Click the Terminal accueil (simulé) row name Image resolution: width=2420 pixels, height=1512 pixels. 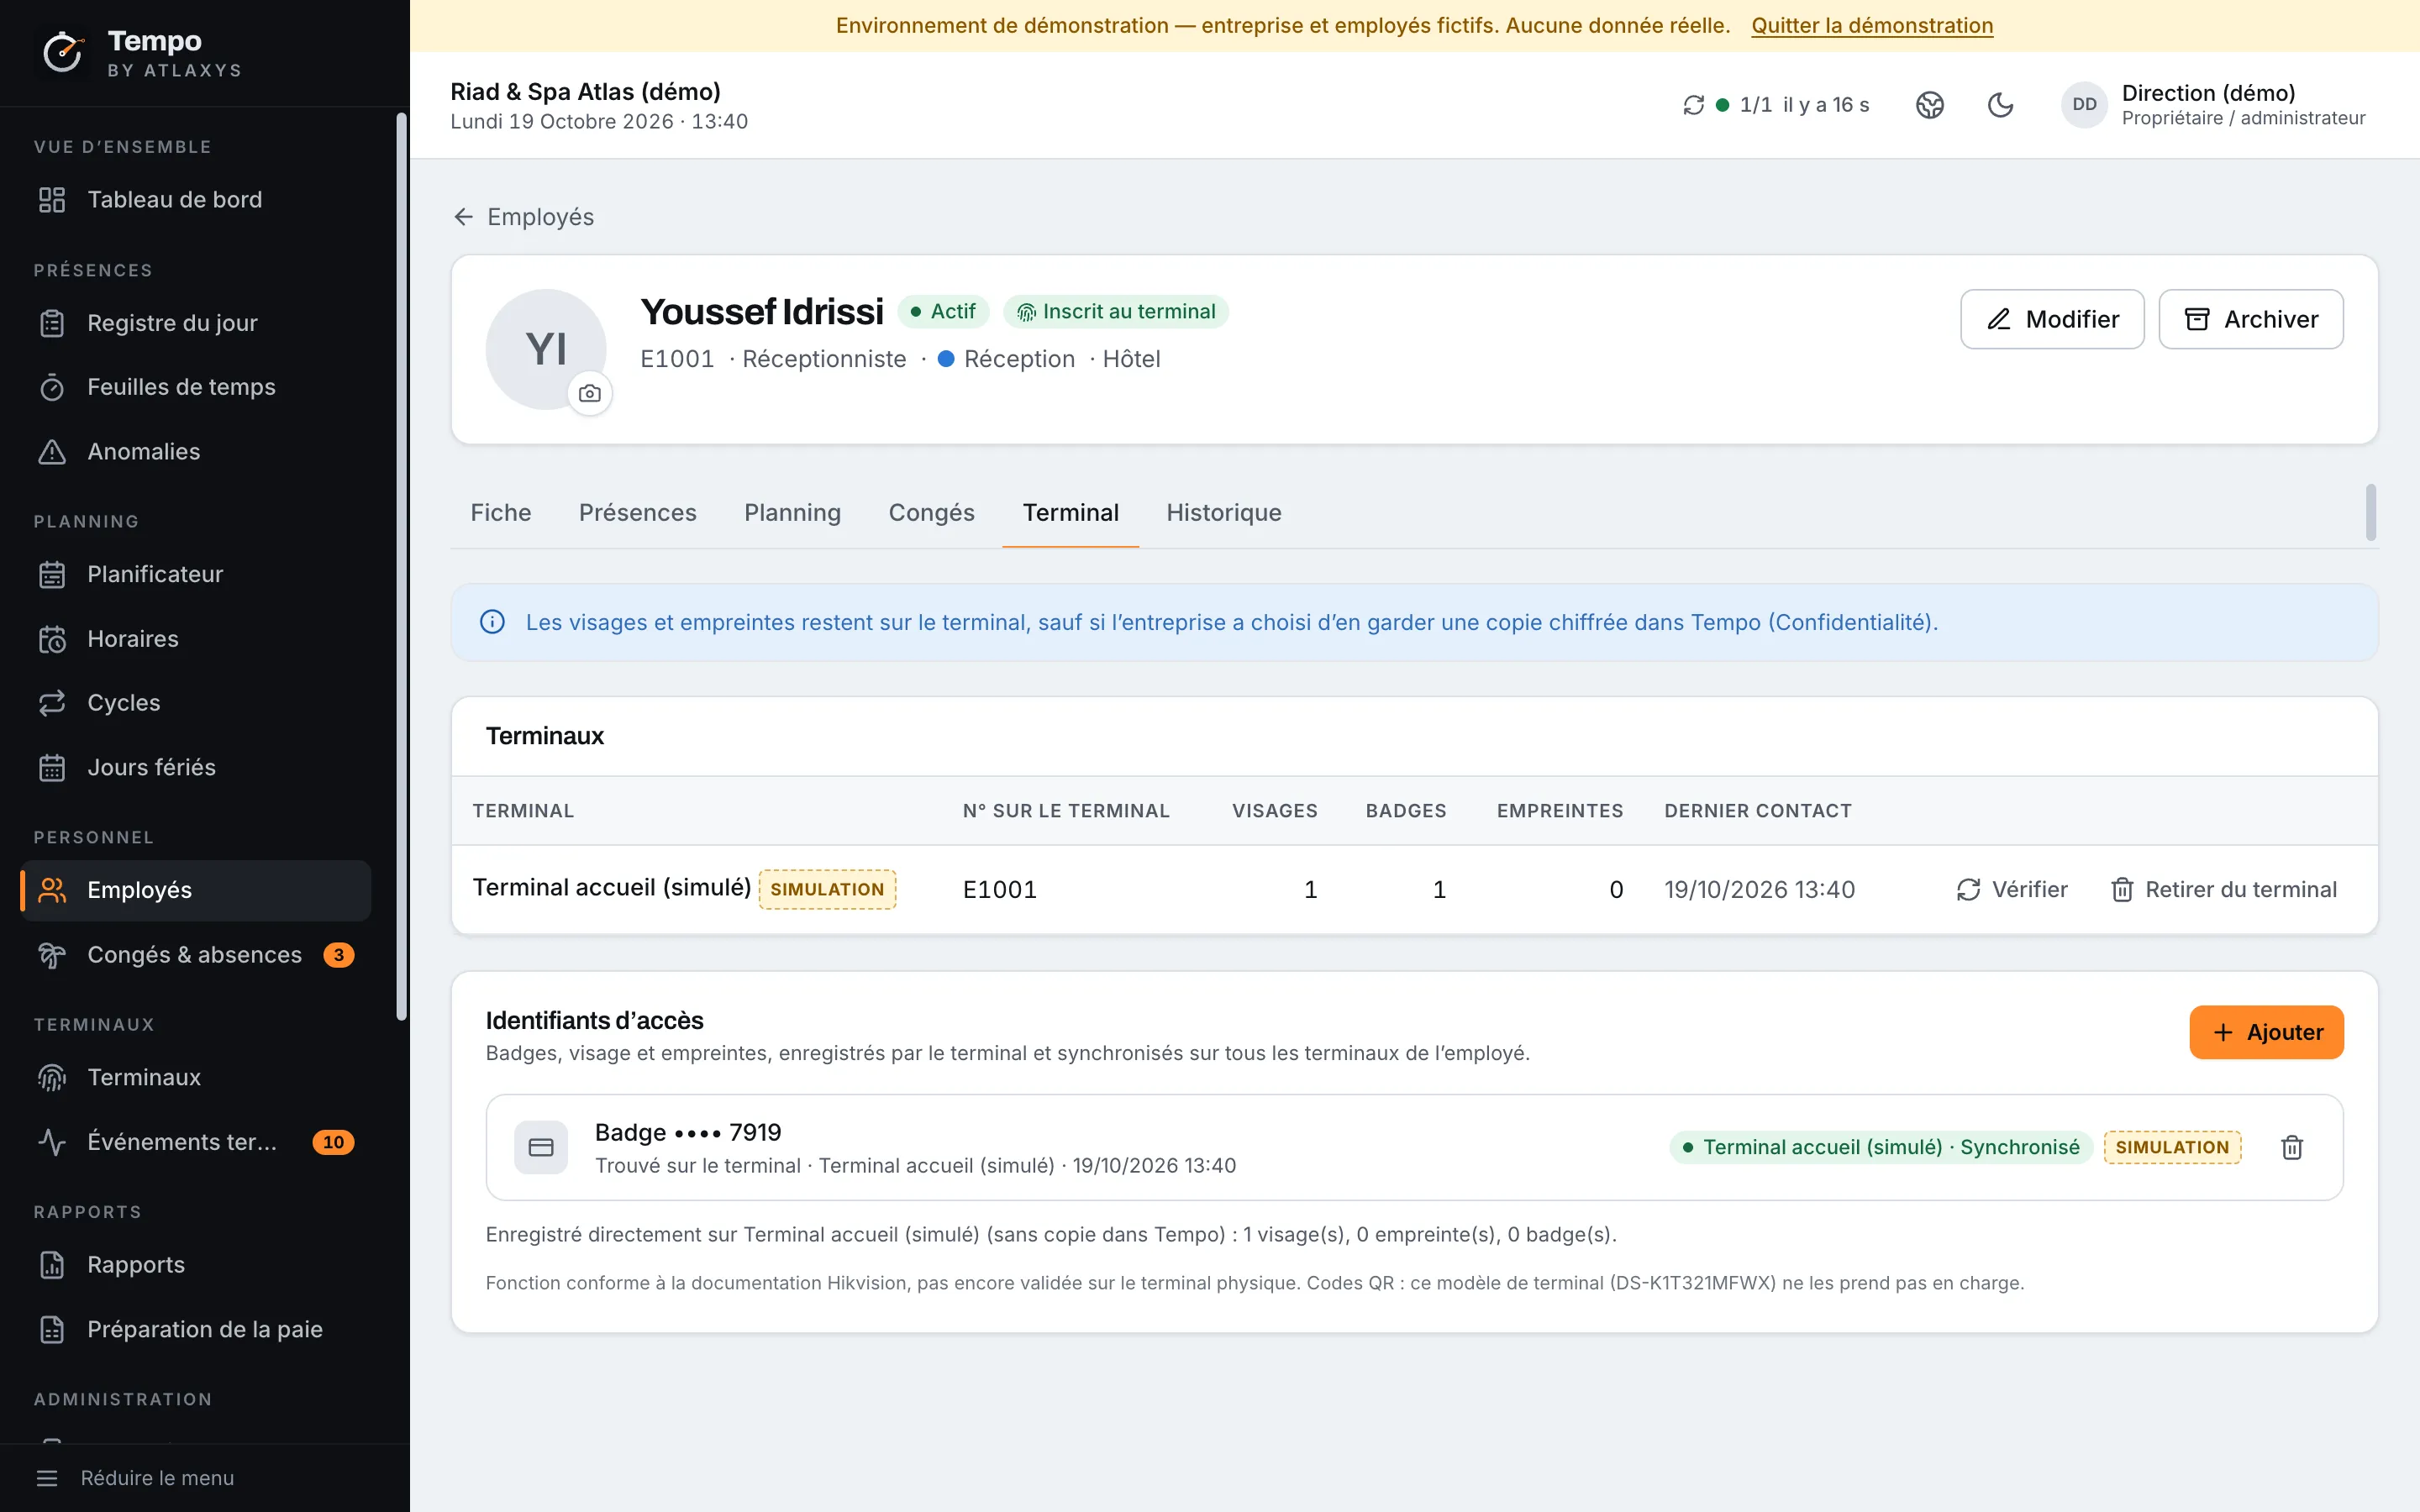tap(612, 888)
